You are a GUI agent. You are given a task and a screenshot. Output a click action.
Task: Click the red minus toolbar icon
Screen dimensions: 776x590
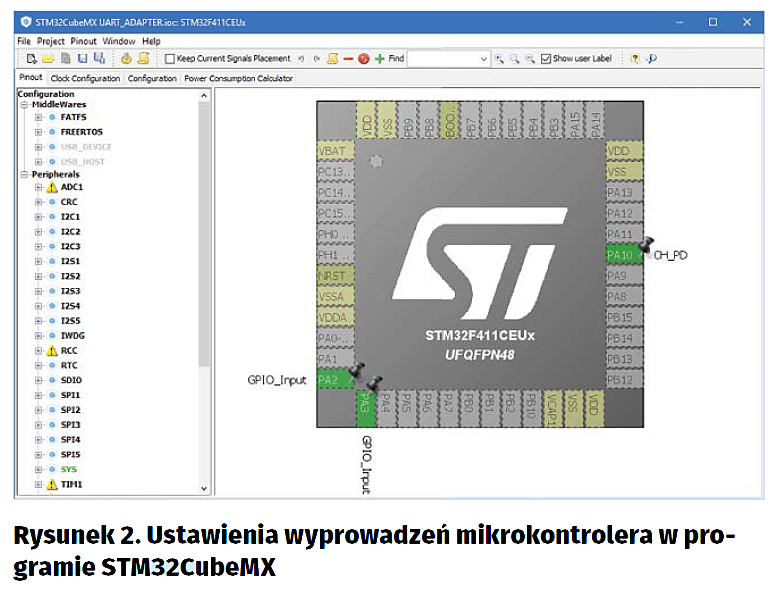tap(349, 59)
